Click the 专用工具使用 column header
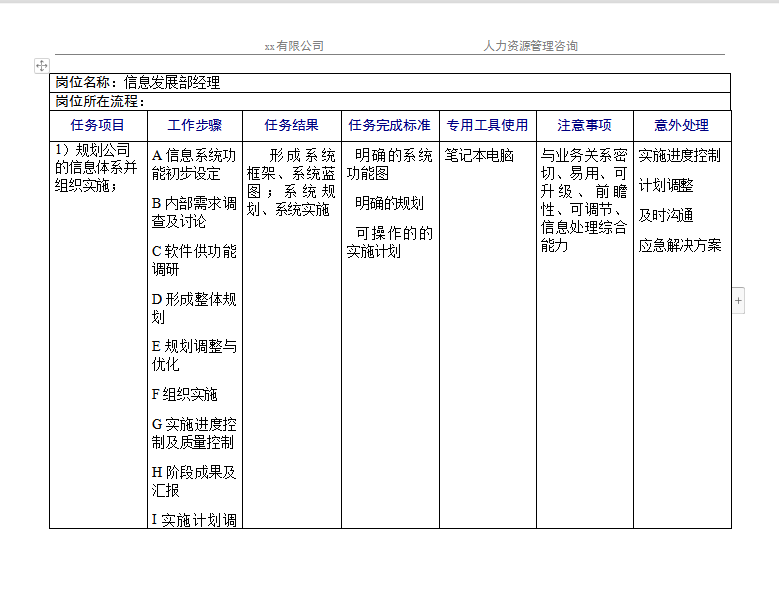Image resolution: width=779 pixels, height=607 pixels. click(487, 125)
